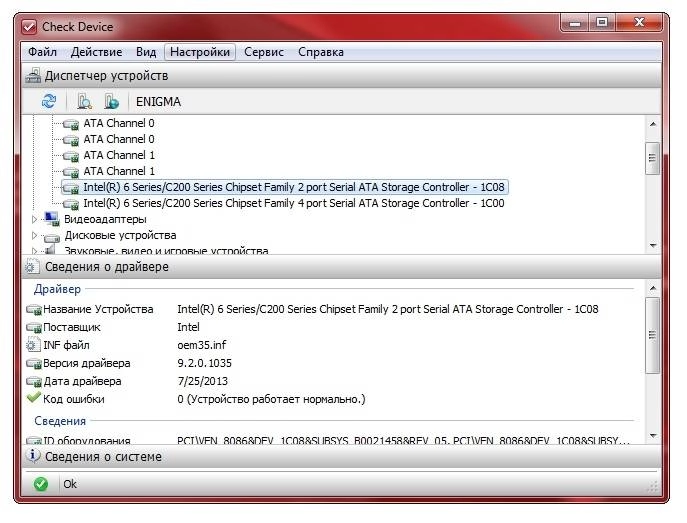The height and width of the screenshot is (523, 687).
Task: Collapse the Диспетчер устройств panel header
Action: tap(342, 76)
